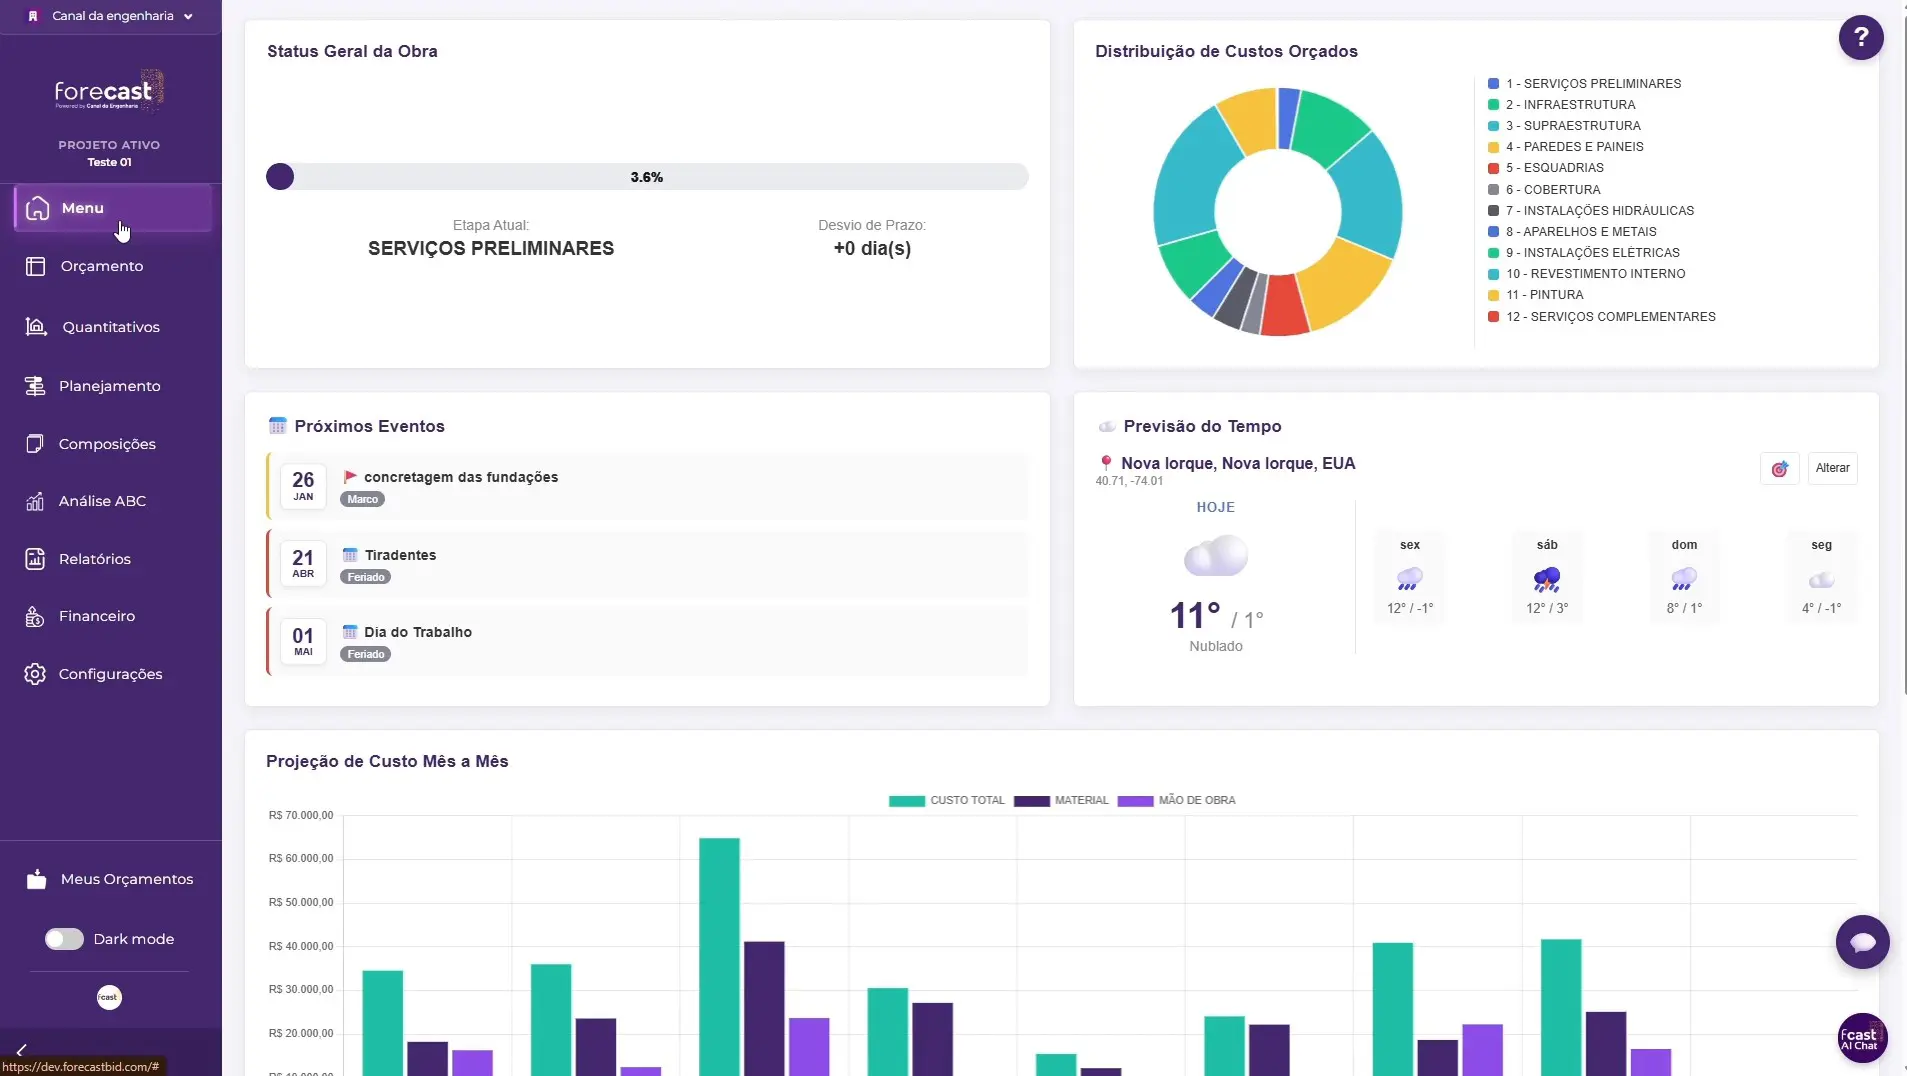The height and width of the screenshot is (1076, 1907).
Task: Click the Configurações gear icon
Action: click(x=35, y=675)
